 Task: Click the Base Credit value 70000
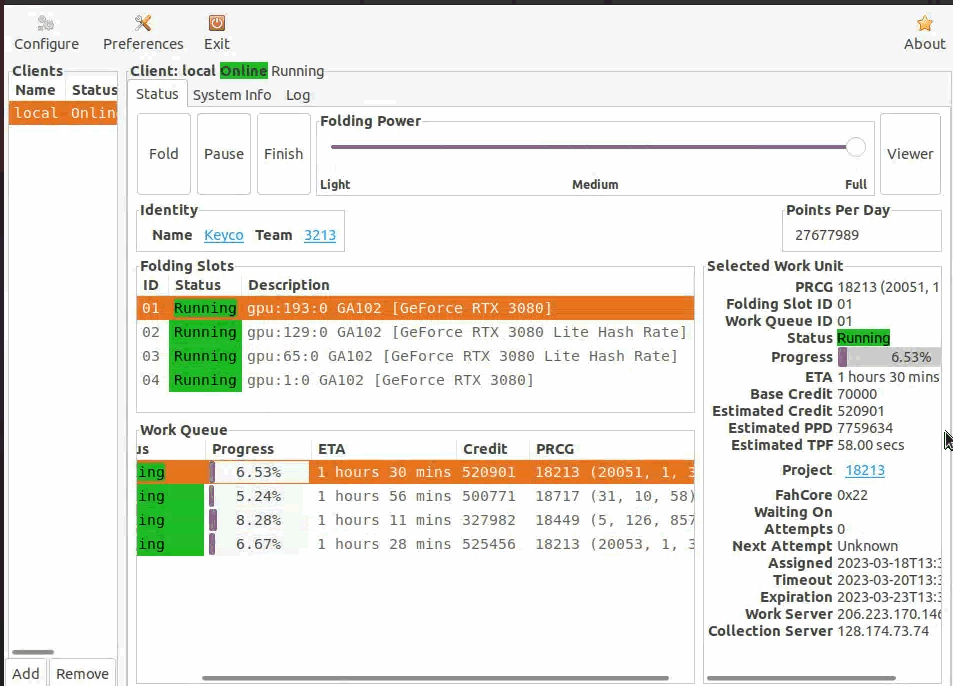[x=857, y=394]
